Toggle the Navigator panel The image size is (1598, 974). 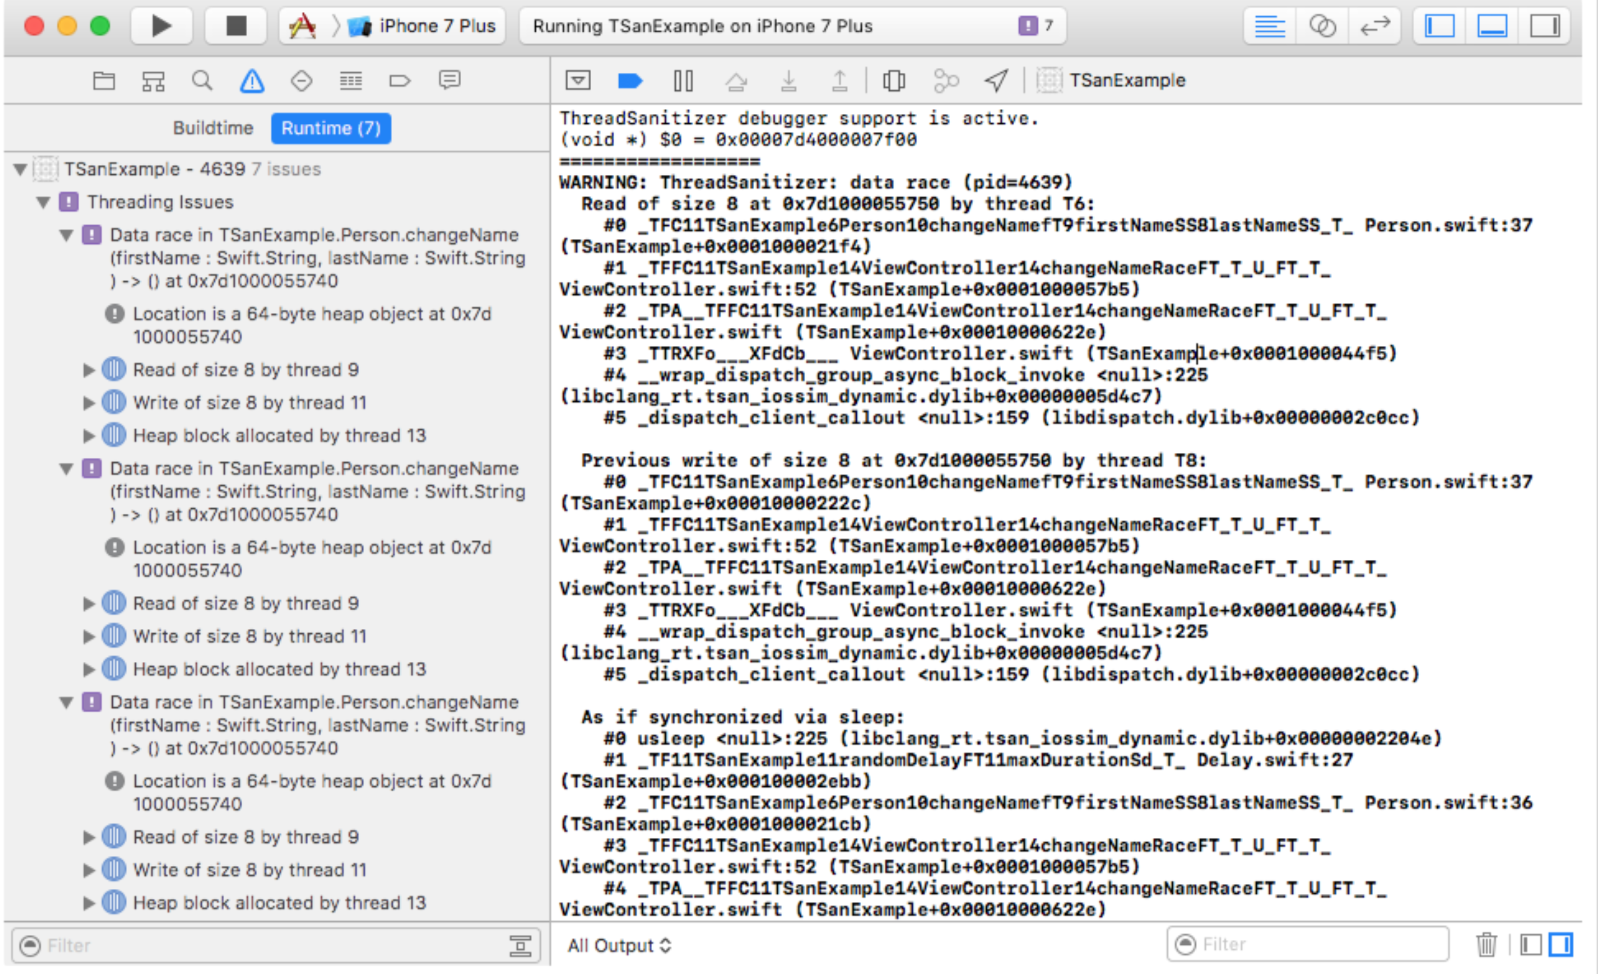[1440, 26]
